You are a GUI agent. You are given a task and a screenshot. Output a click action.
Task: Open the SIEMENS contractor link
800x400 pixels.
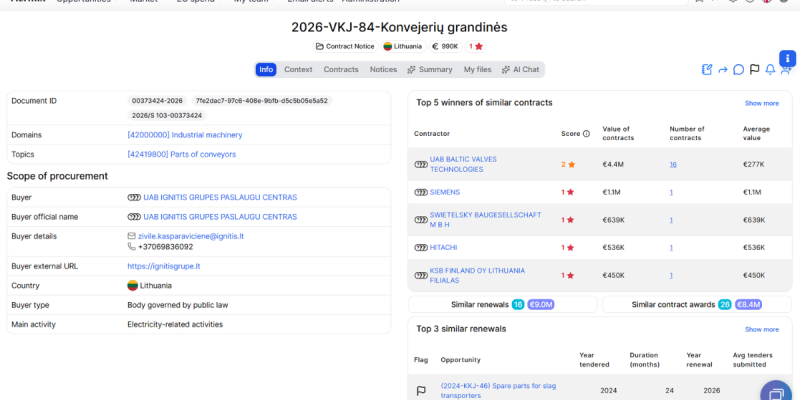click(445, 192)
